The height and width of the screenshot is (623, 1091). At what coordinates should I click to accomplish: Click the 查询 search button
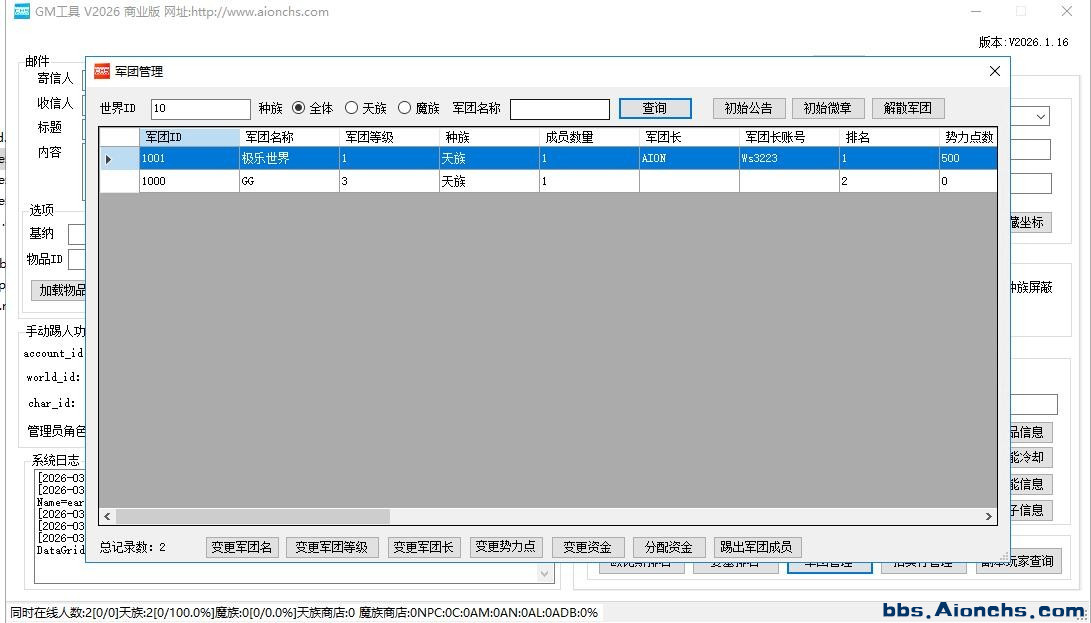click(655, 108)
